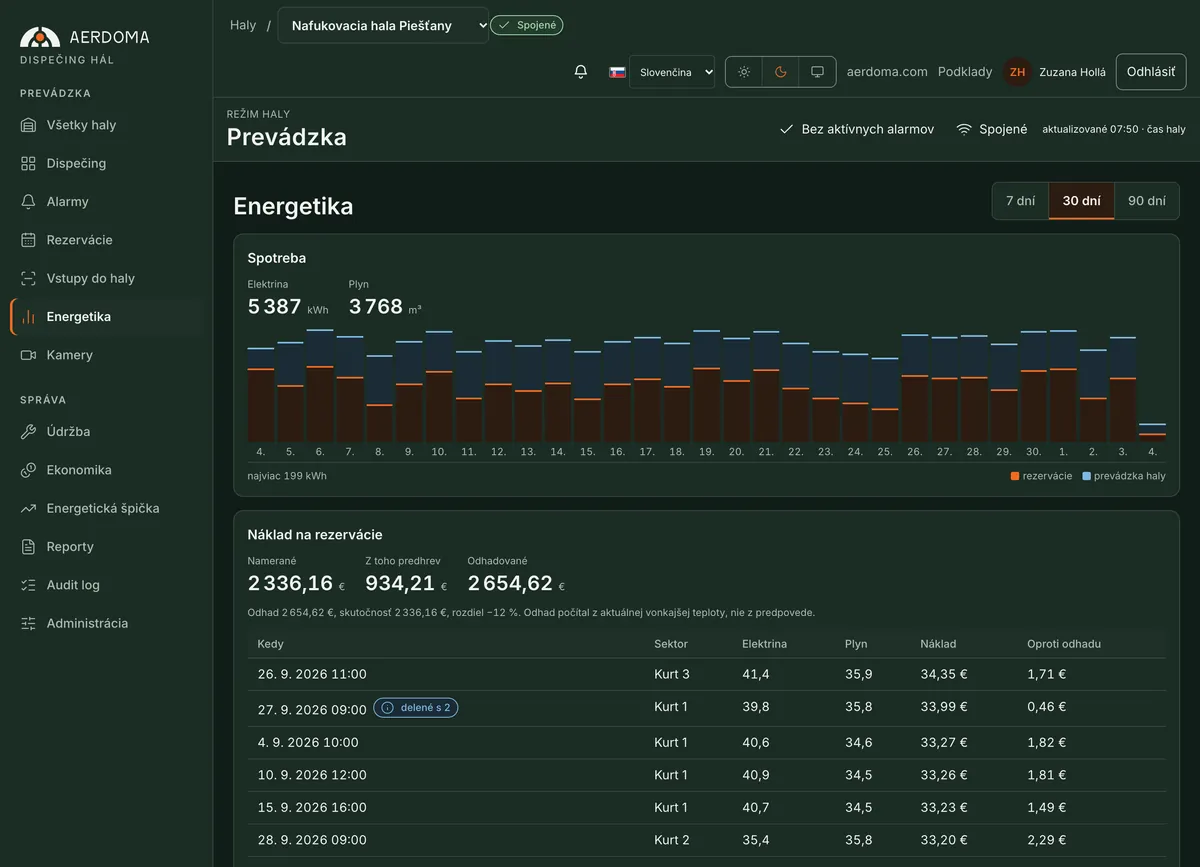Click the Alarmy bell icon in sidebar

click(x=28, y=202)
